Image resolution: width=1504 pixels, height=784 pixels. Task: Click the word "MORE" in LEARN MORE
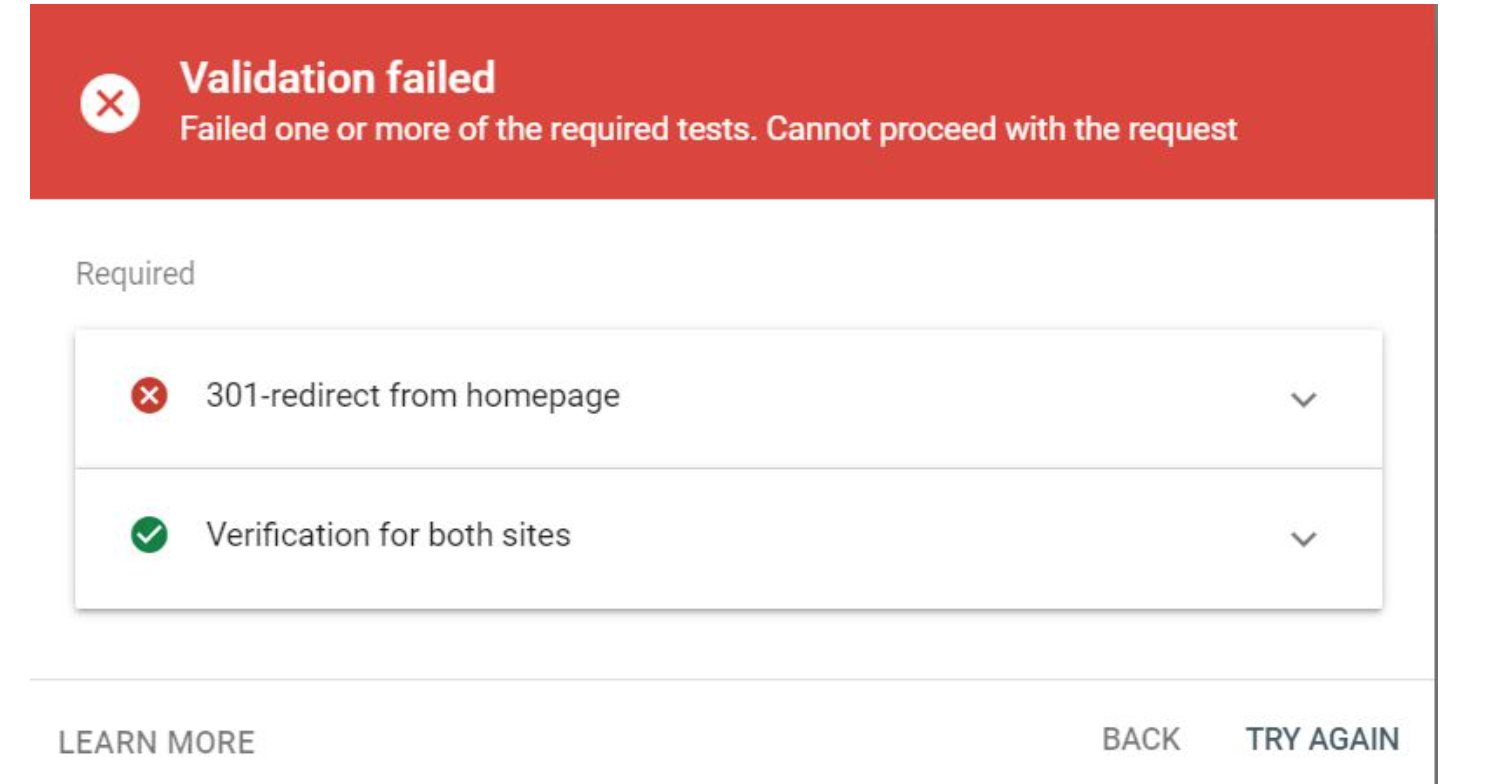pos(210,742)
